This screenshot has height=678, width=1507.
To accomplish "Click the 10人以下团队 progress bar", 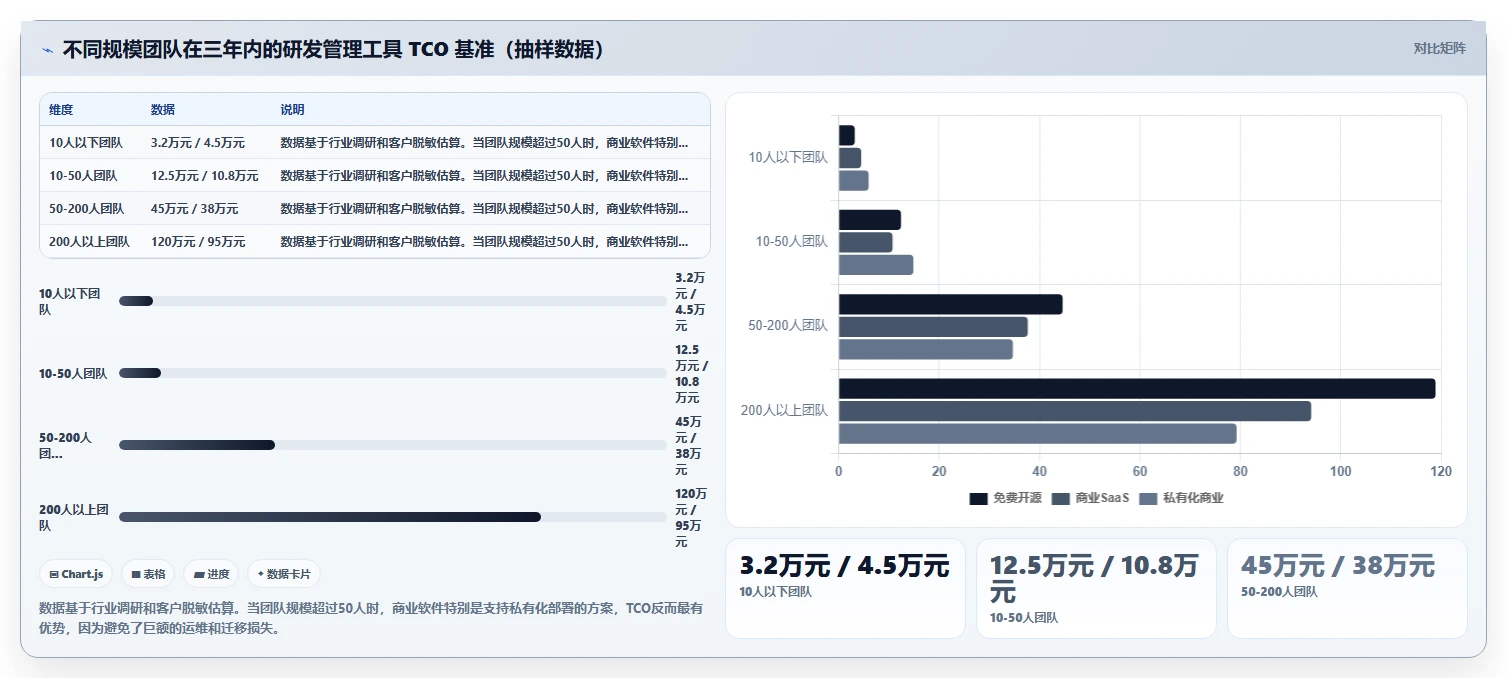I will click(392, 301).
